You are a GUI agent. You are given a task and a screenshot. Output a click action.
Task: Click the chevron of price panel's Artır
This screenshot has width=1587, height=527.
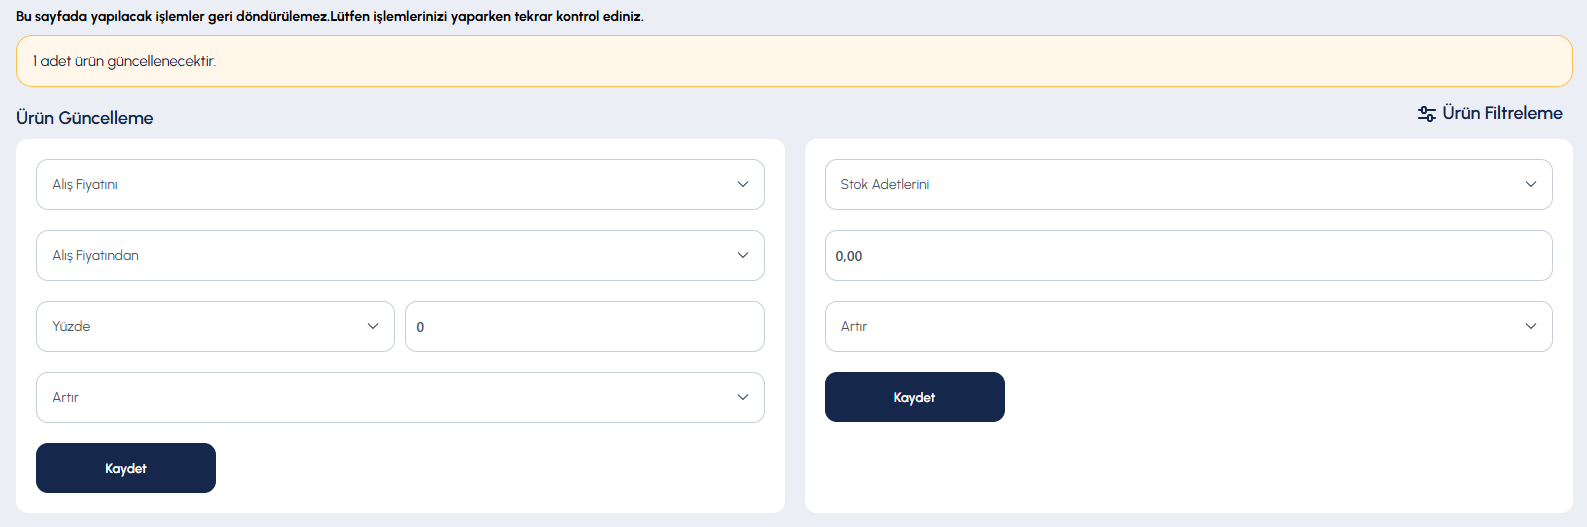coord(743,398)
